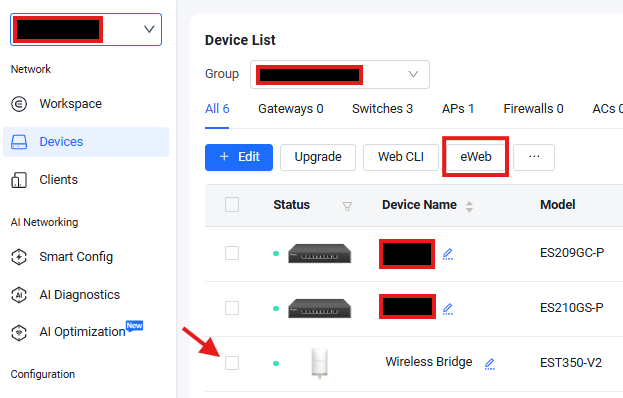Click the online status dot for ES209GC-P
The width and height of the screenshot is (623, 398).
click(x=276, y=253)
